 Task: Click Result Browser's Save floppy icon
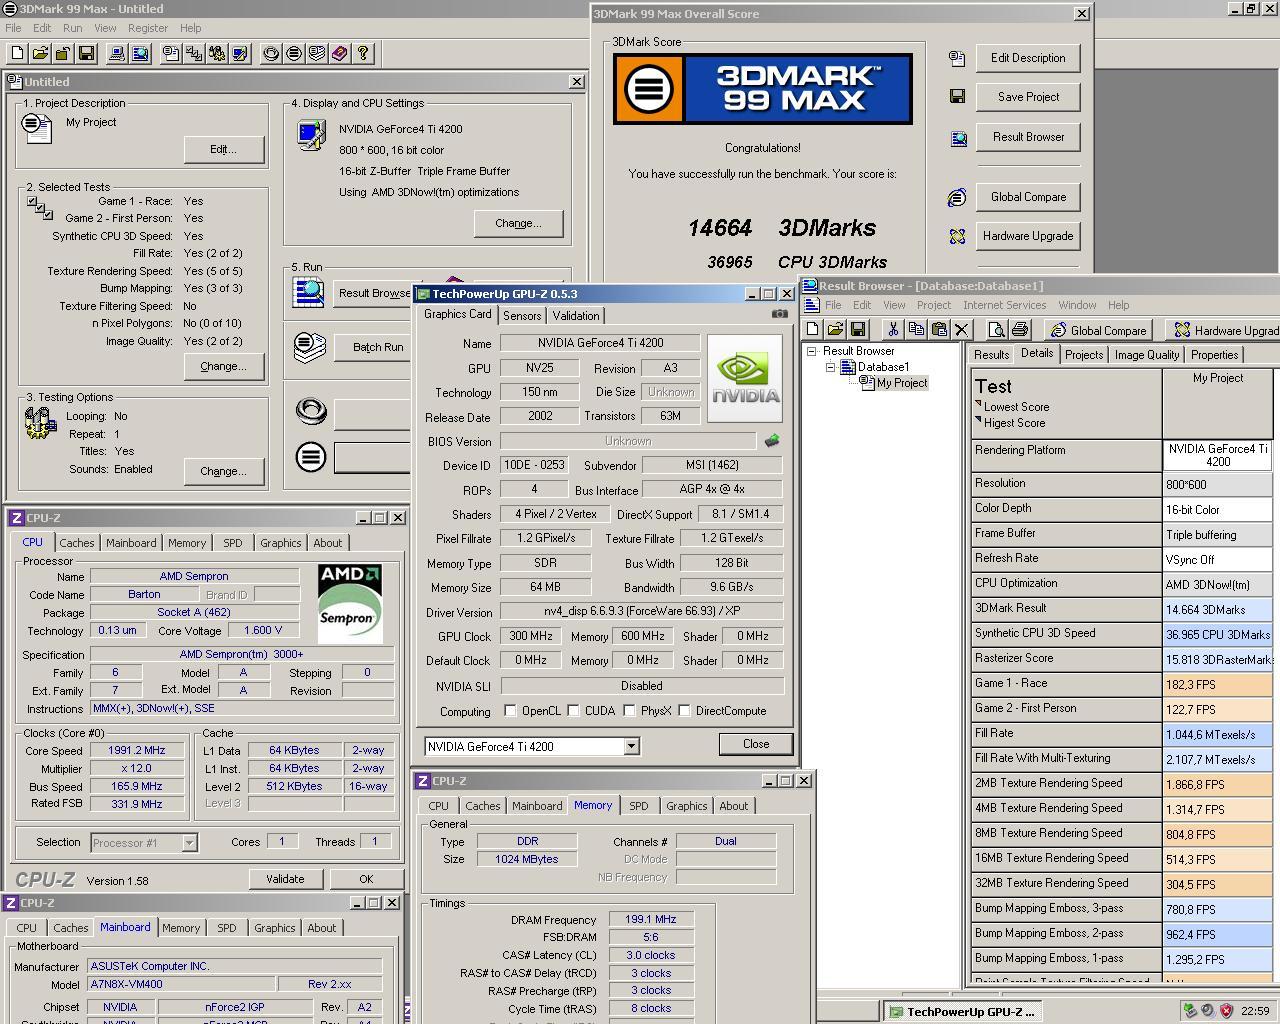(x=858, y=329)
